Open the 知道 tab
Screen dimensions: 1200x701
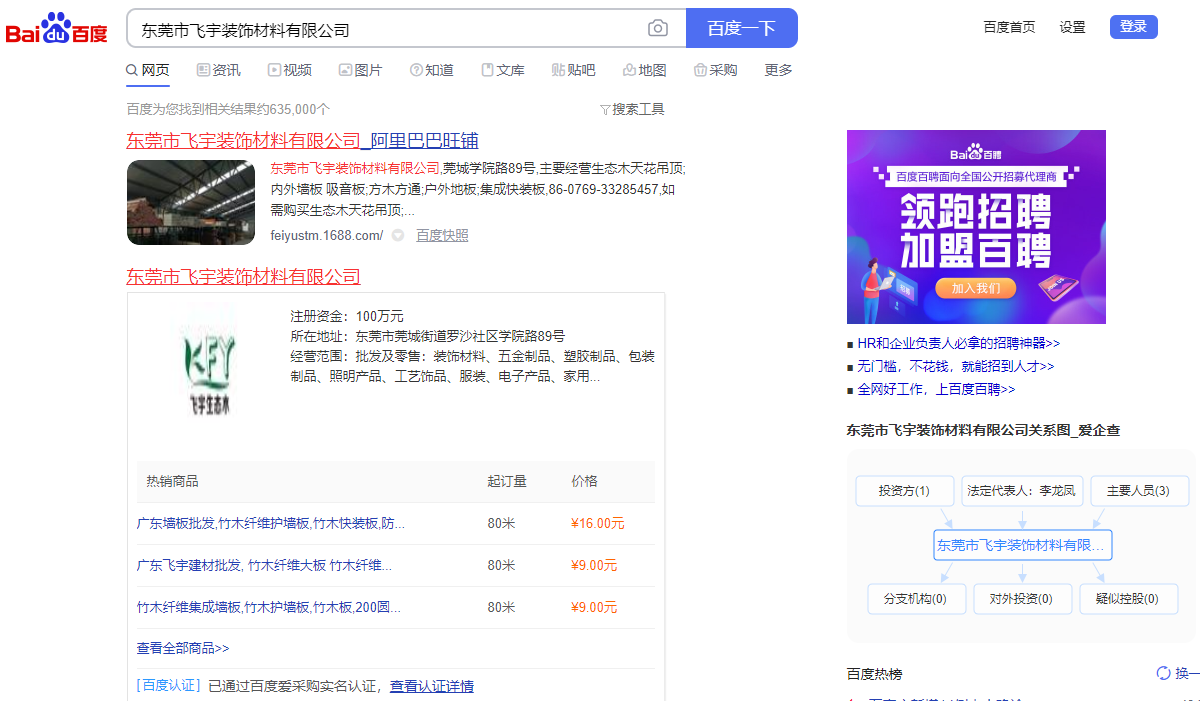[432, 70]
